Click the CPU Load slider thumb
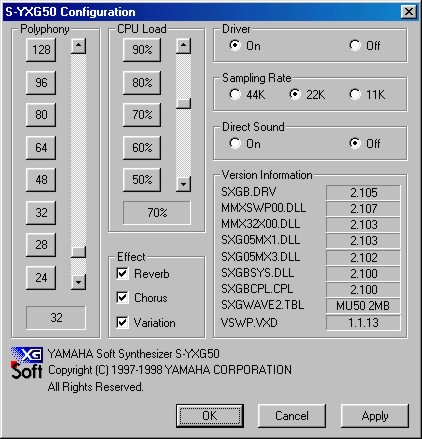Image resolution: width=422 pixels, height=439 pixels. 183,103
